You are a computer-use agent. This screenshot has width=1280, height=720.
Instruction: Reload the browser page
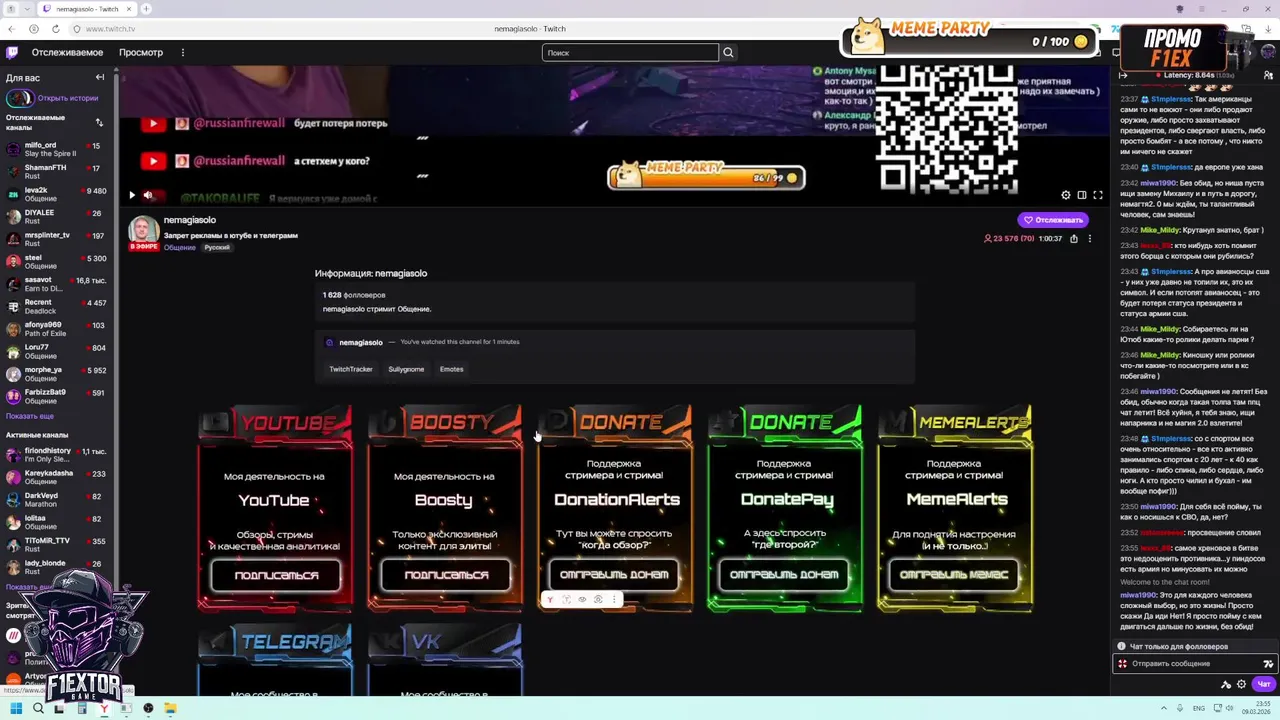click(x=56, y=29)
